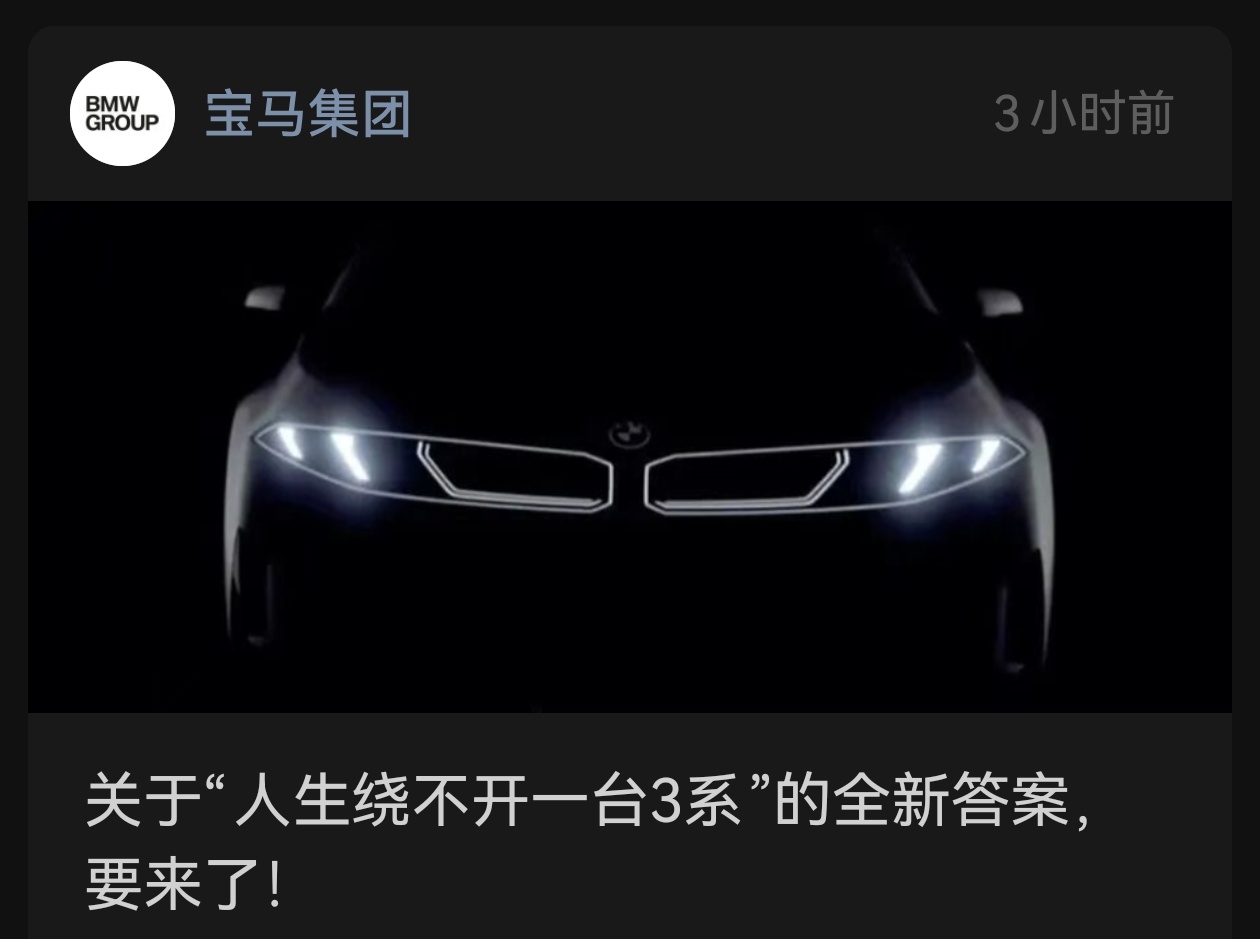
Task: Open the dark BMW teaser image
Action: pyautogui.click(x=630, y=456)
